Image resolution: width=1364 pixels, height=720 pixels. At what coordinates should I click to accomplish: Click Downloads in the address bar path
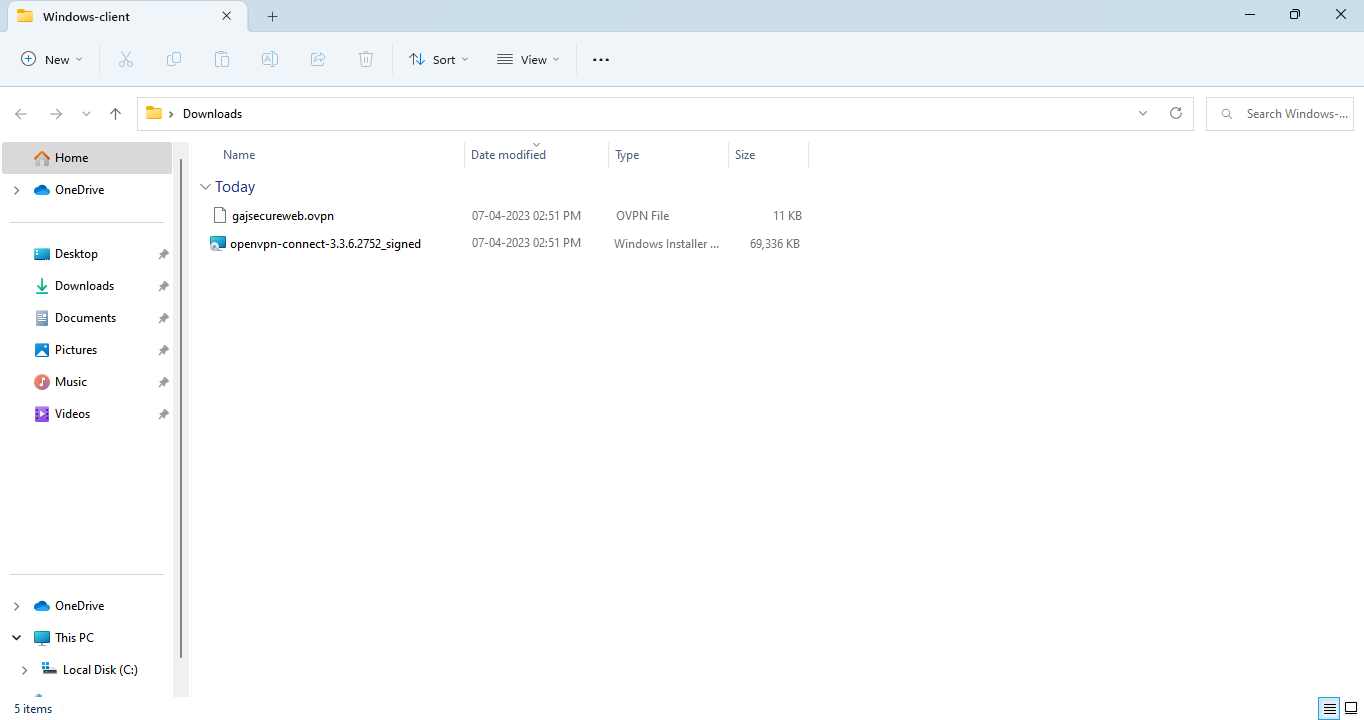click(212, 114)
